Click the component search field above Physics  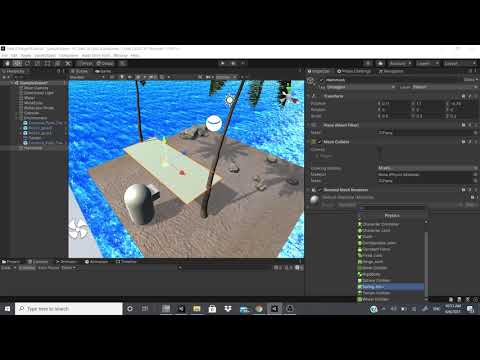[x=392, y=208]
